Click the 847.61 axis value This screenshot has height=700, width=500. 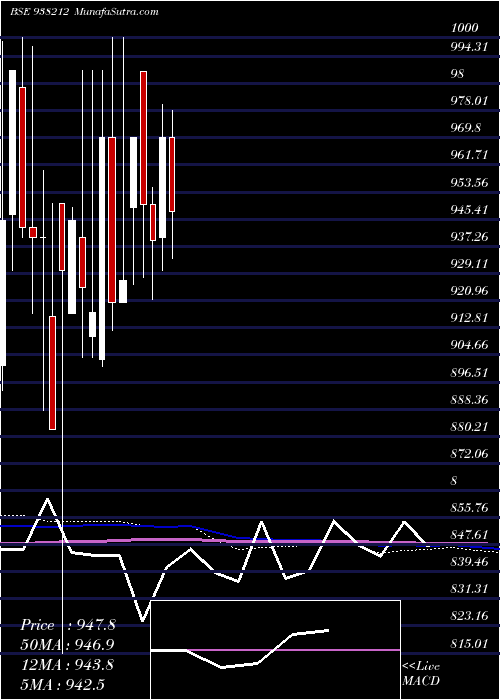[x=469, y=535]
